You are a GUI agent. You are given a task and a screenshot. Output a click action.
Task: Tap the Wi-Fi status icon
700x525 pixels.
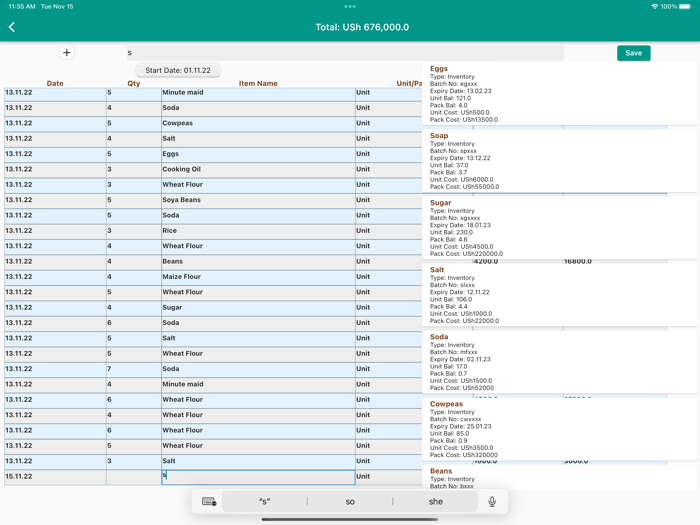click(654, 6)
